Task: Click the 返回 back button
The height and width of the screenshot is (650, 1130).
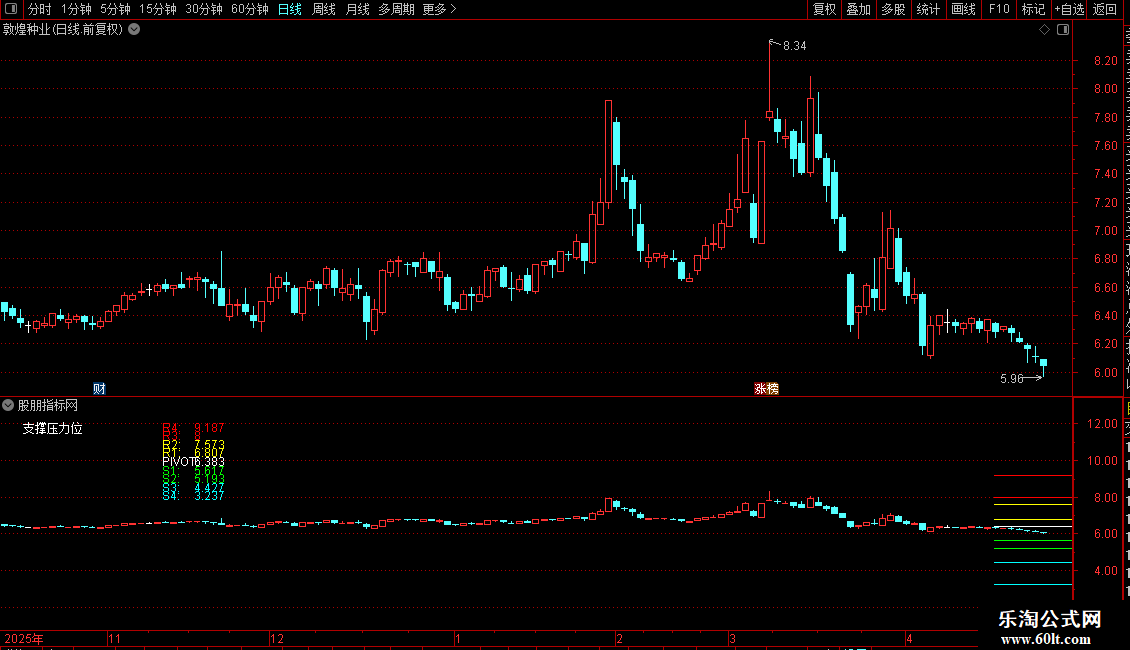Action: pos(1105,9)
